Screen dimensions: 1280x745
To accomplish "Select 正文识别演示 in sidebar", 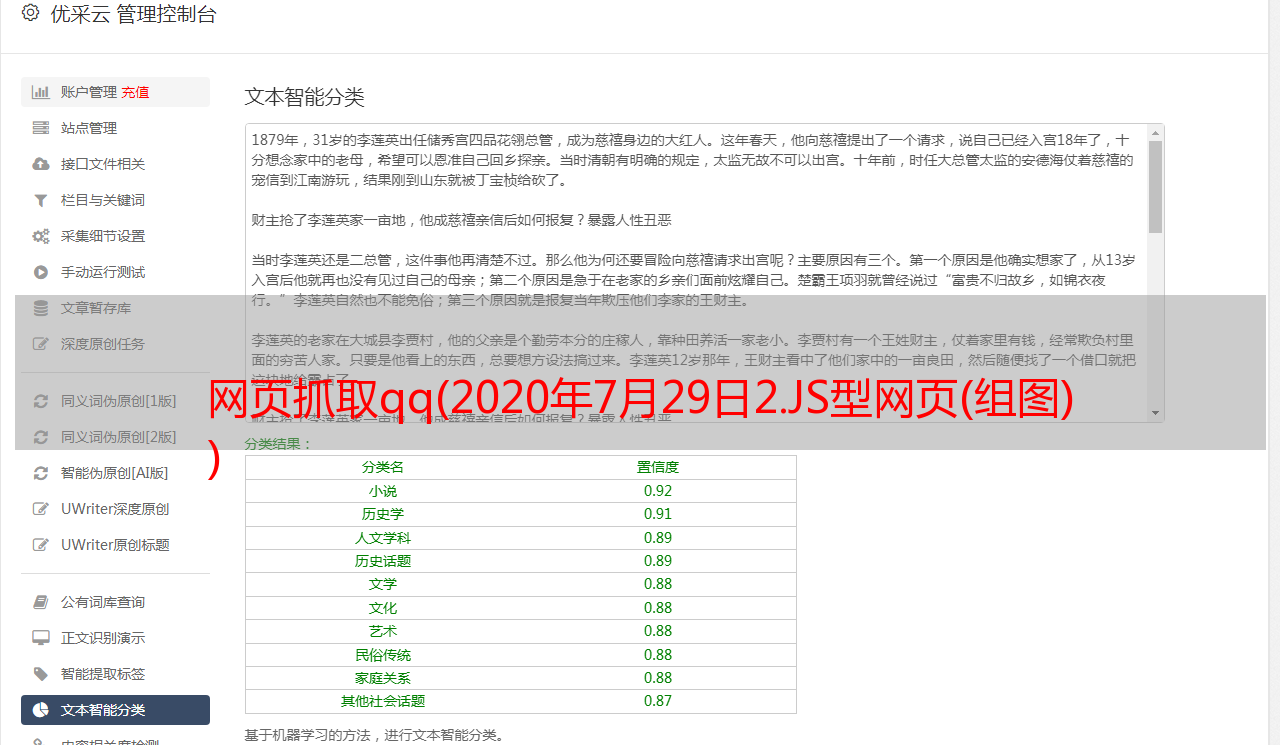I will click(x=115, y=638).
